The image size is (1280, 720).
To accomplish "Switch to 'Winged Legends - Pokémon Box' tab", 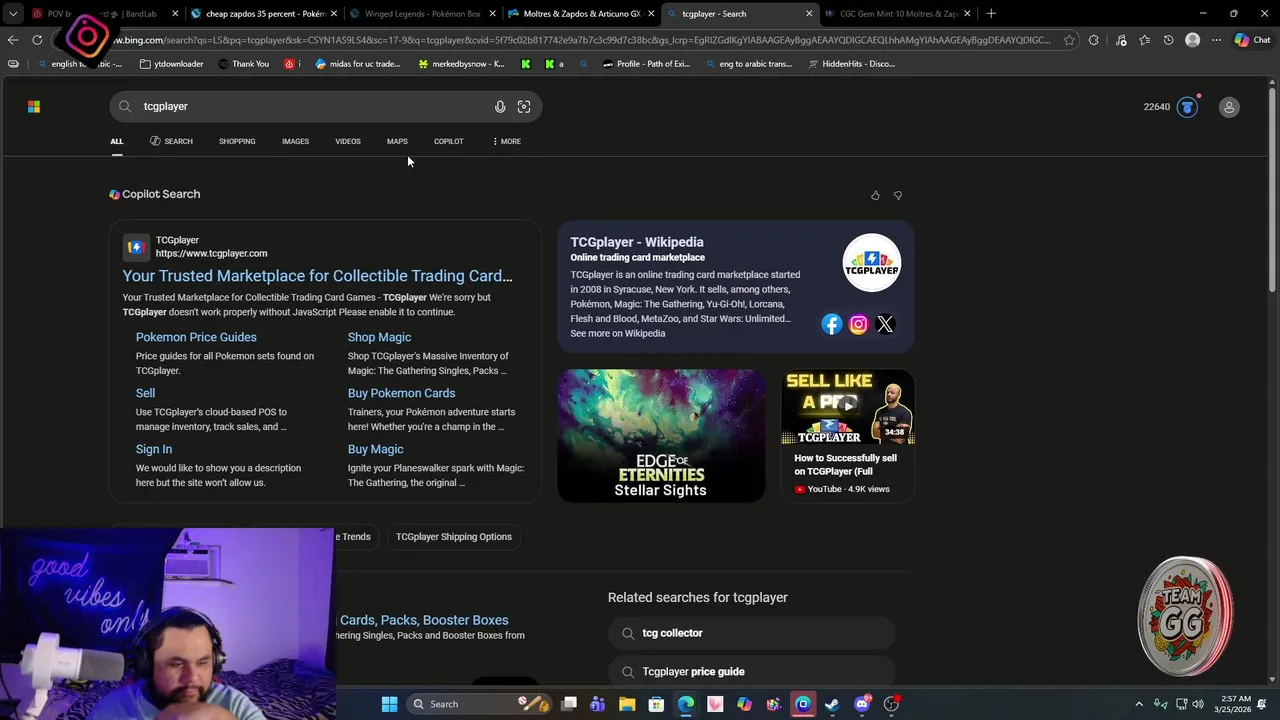I will pyautogui.click(x=420, y=13).
